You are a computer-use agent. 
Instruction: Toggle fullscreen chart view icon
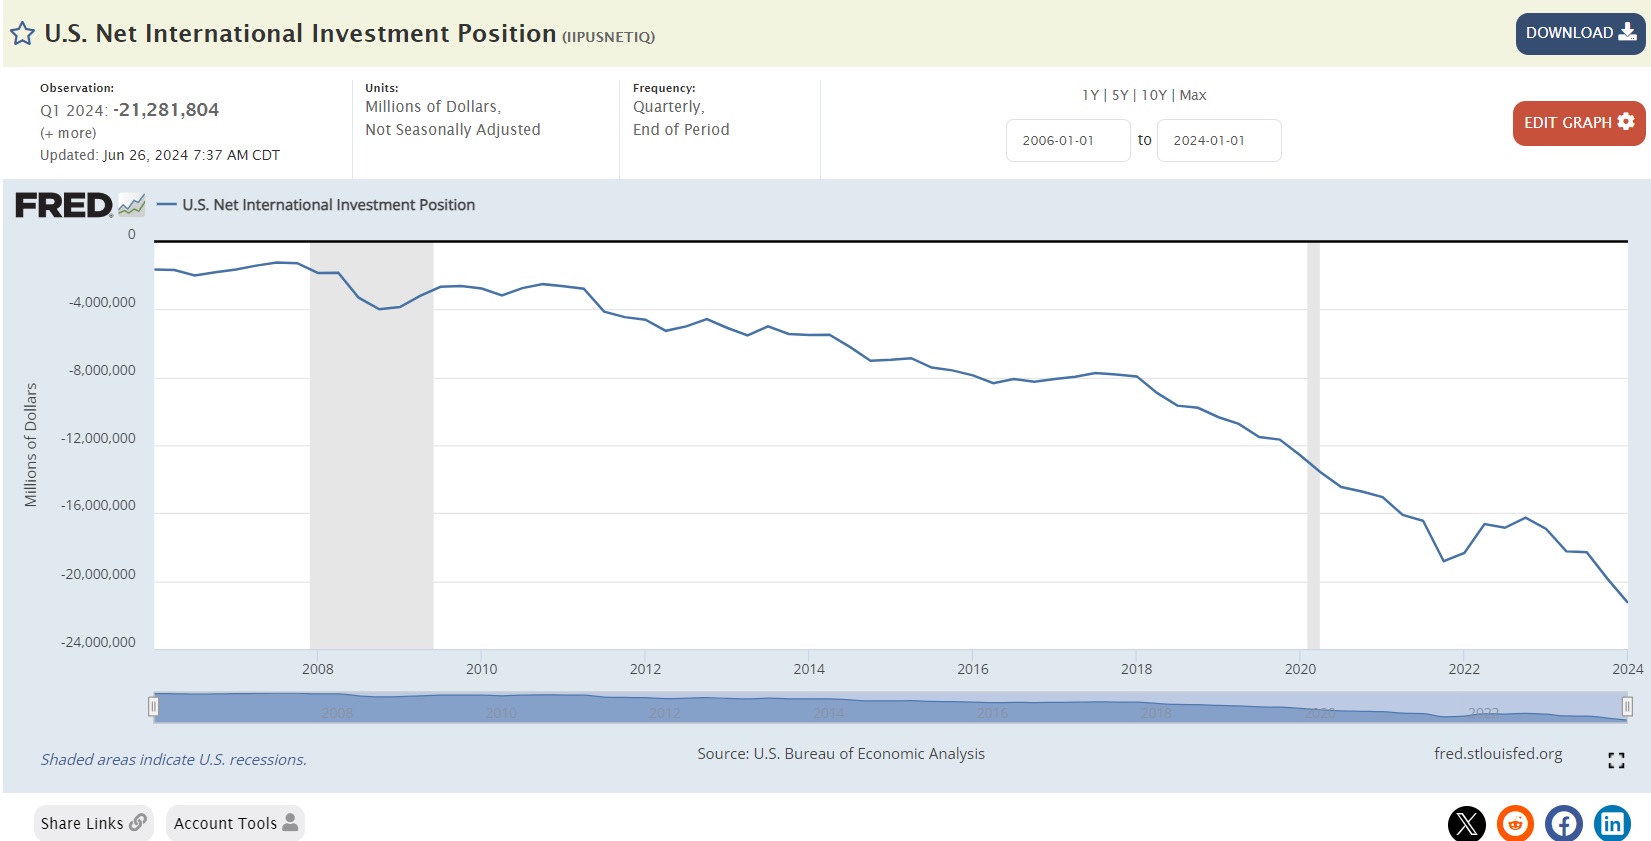coord(1616,761)
